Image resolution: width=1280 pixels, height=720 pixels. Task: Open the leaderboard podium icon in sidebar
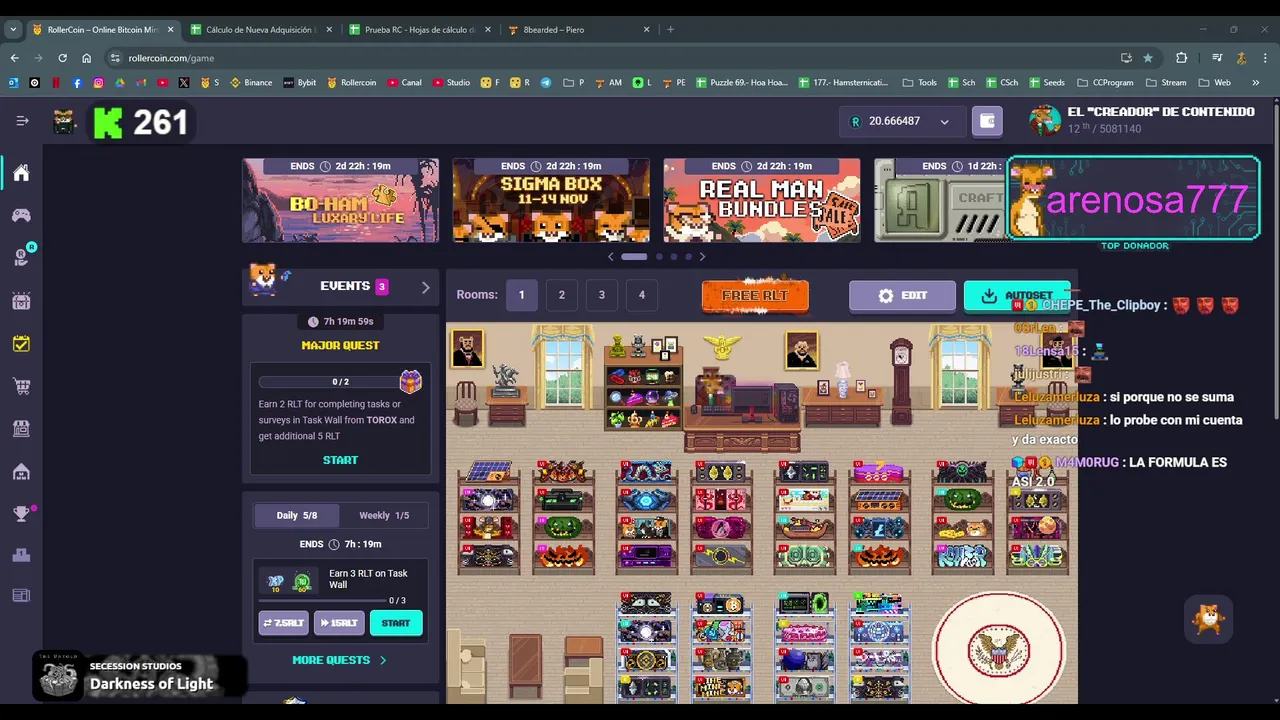tap(21, 555)
